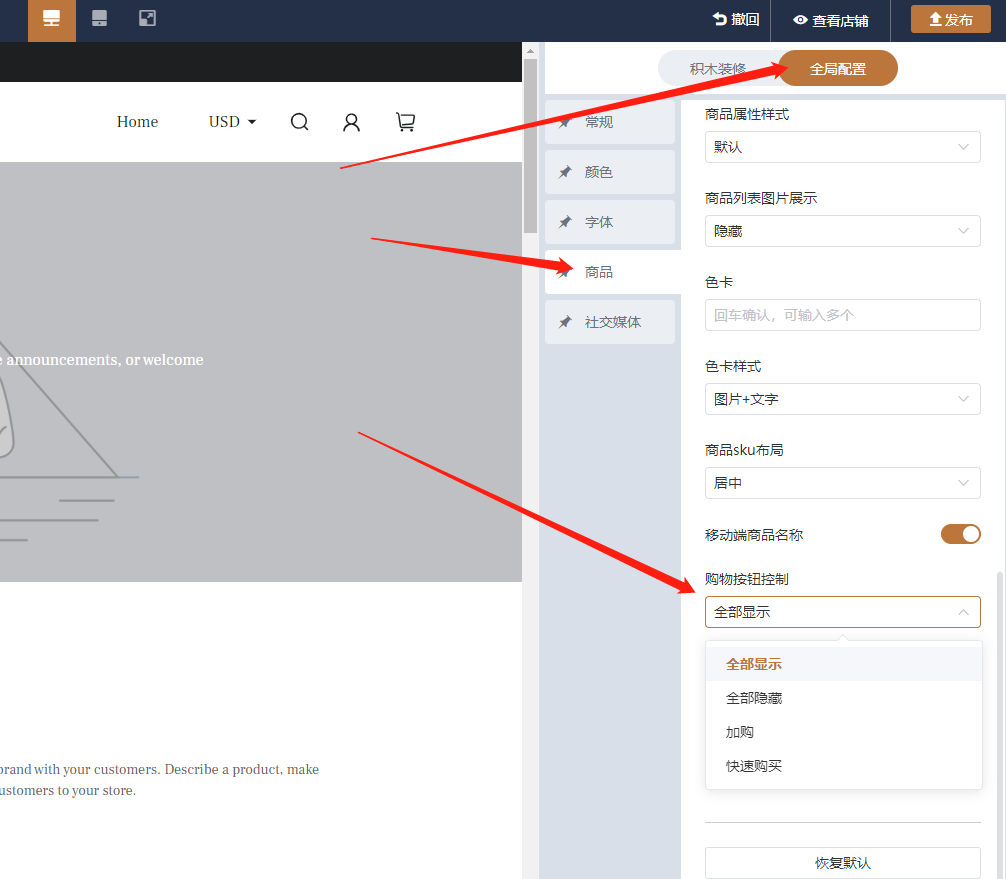Click the 色卡 input field
The image size is (1006, 879).
tap(842, 315)
